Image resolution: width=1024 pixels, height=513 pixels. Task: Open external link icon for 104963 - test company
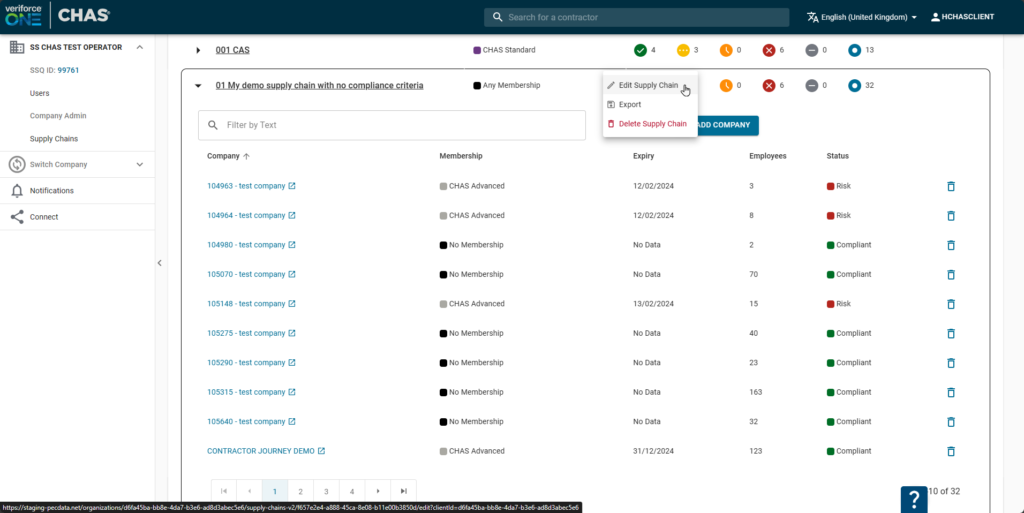coord(292,186)
